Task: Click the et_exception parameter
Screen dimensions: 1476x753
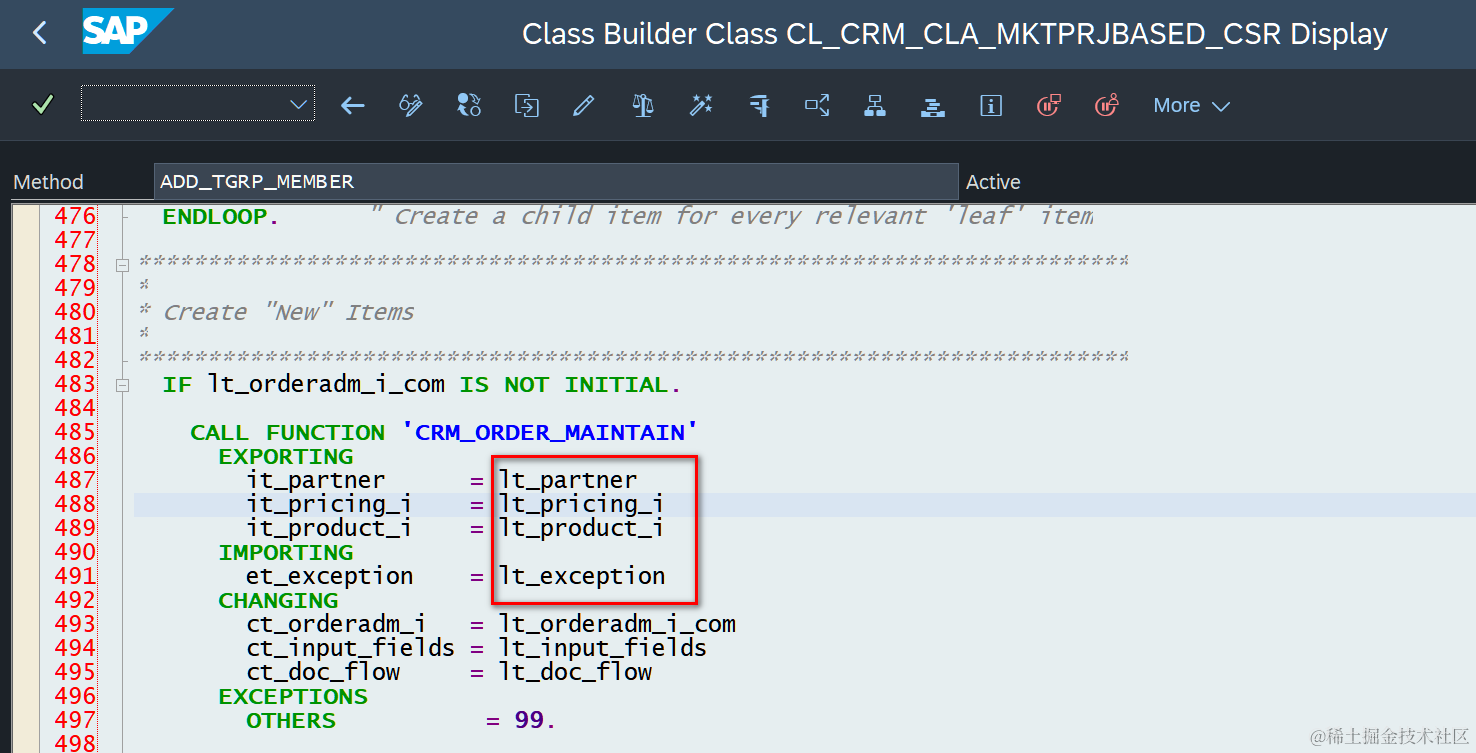Action: (329, 577)
